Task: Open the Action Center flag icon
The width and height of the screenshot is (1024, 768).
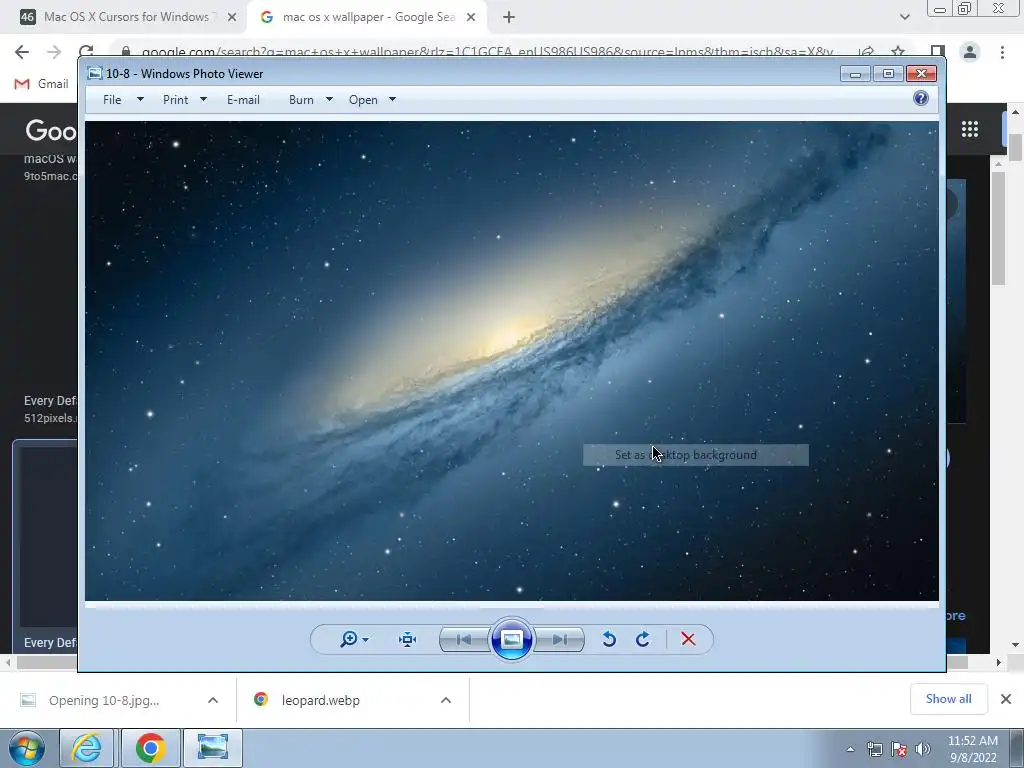Action: tap(899, 749)
